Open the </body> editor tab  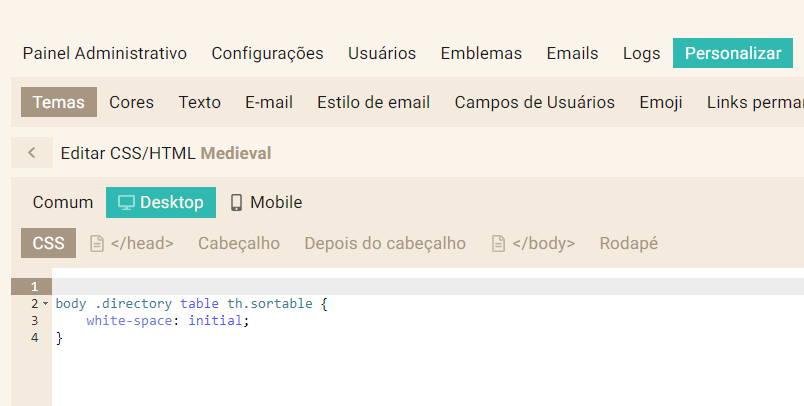(x=533, y=243)
